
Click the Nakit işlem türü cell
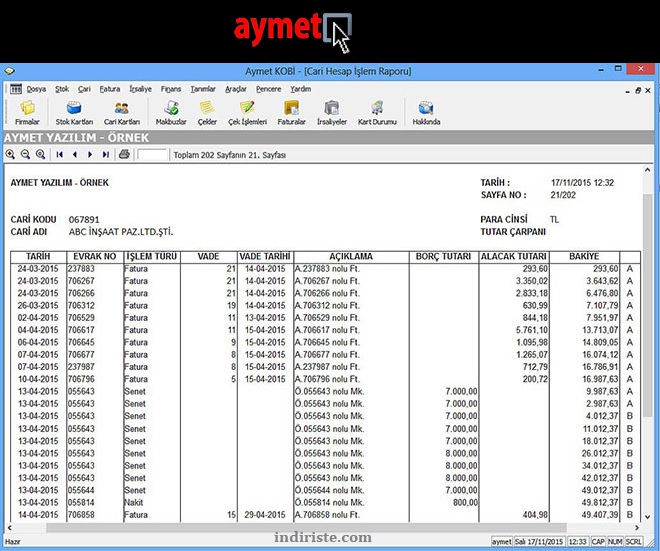coord(134,502)
